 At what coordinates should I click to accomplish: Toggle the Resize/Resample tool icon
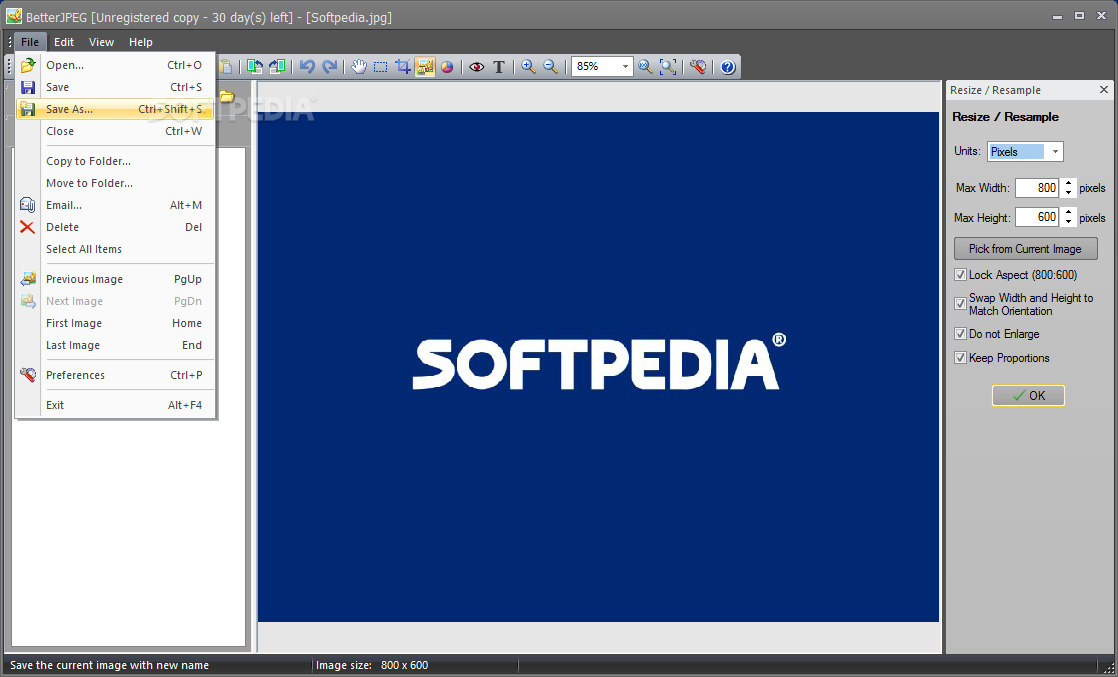[x=425, y=67]
